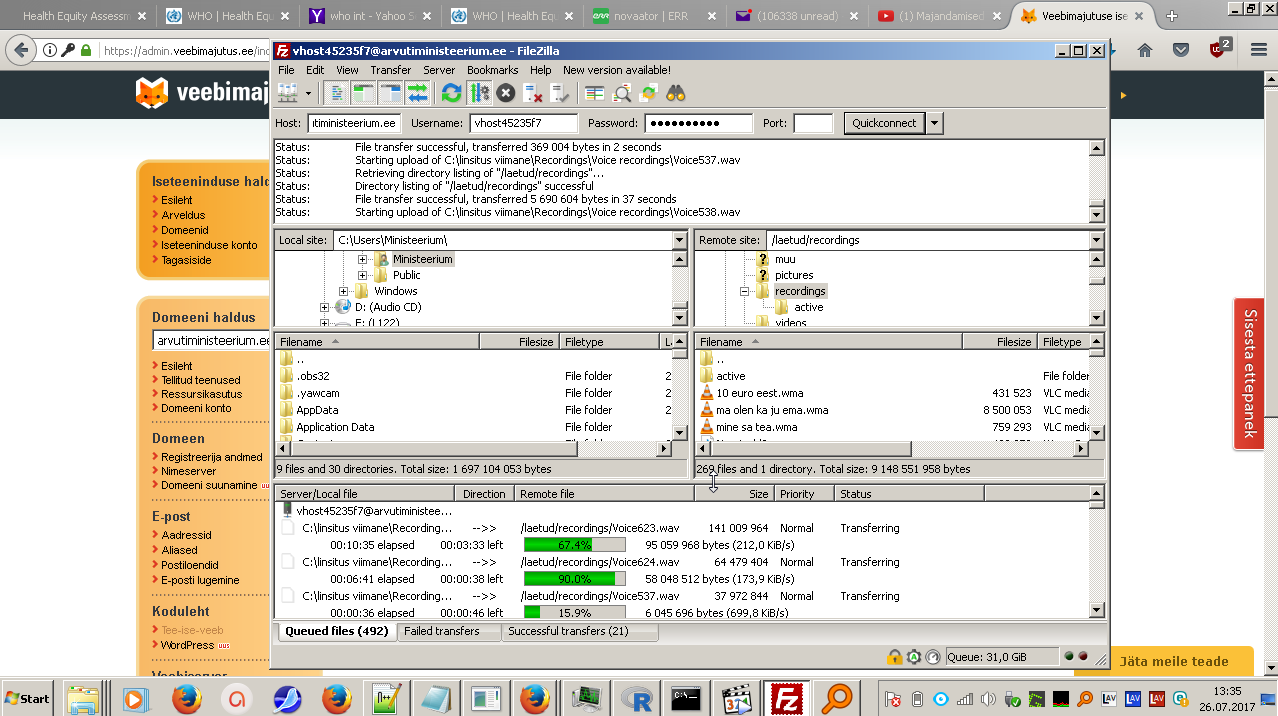The image size is (1278, 716).
Task: Toggle the local directory tree view
Action: 363,93
